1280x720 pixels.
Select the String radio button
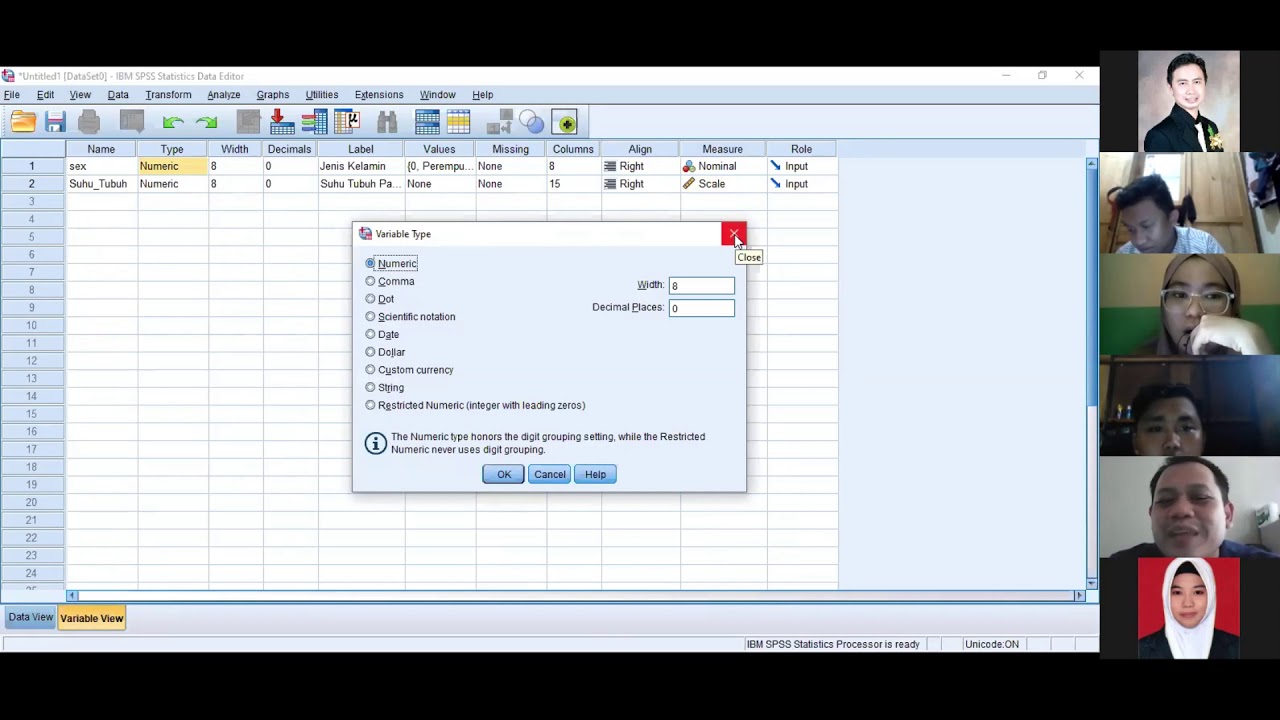[370, 387]
